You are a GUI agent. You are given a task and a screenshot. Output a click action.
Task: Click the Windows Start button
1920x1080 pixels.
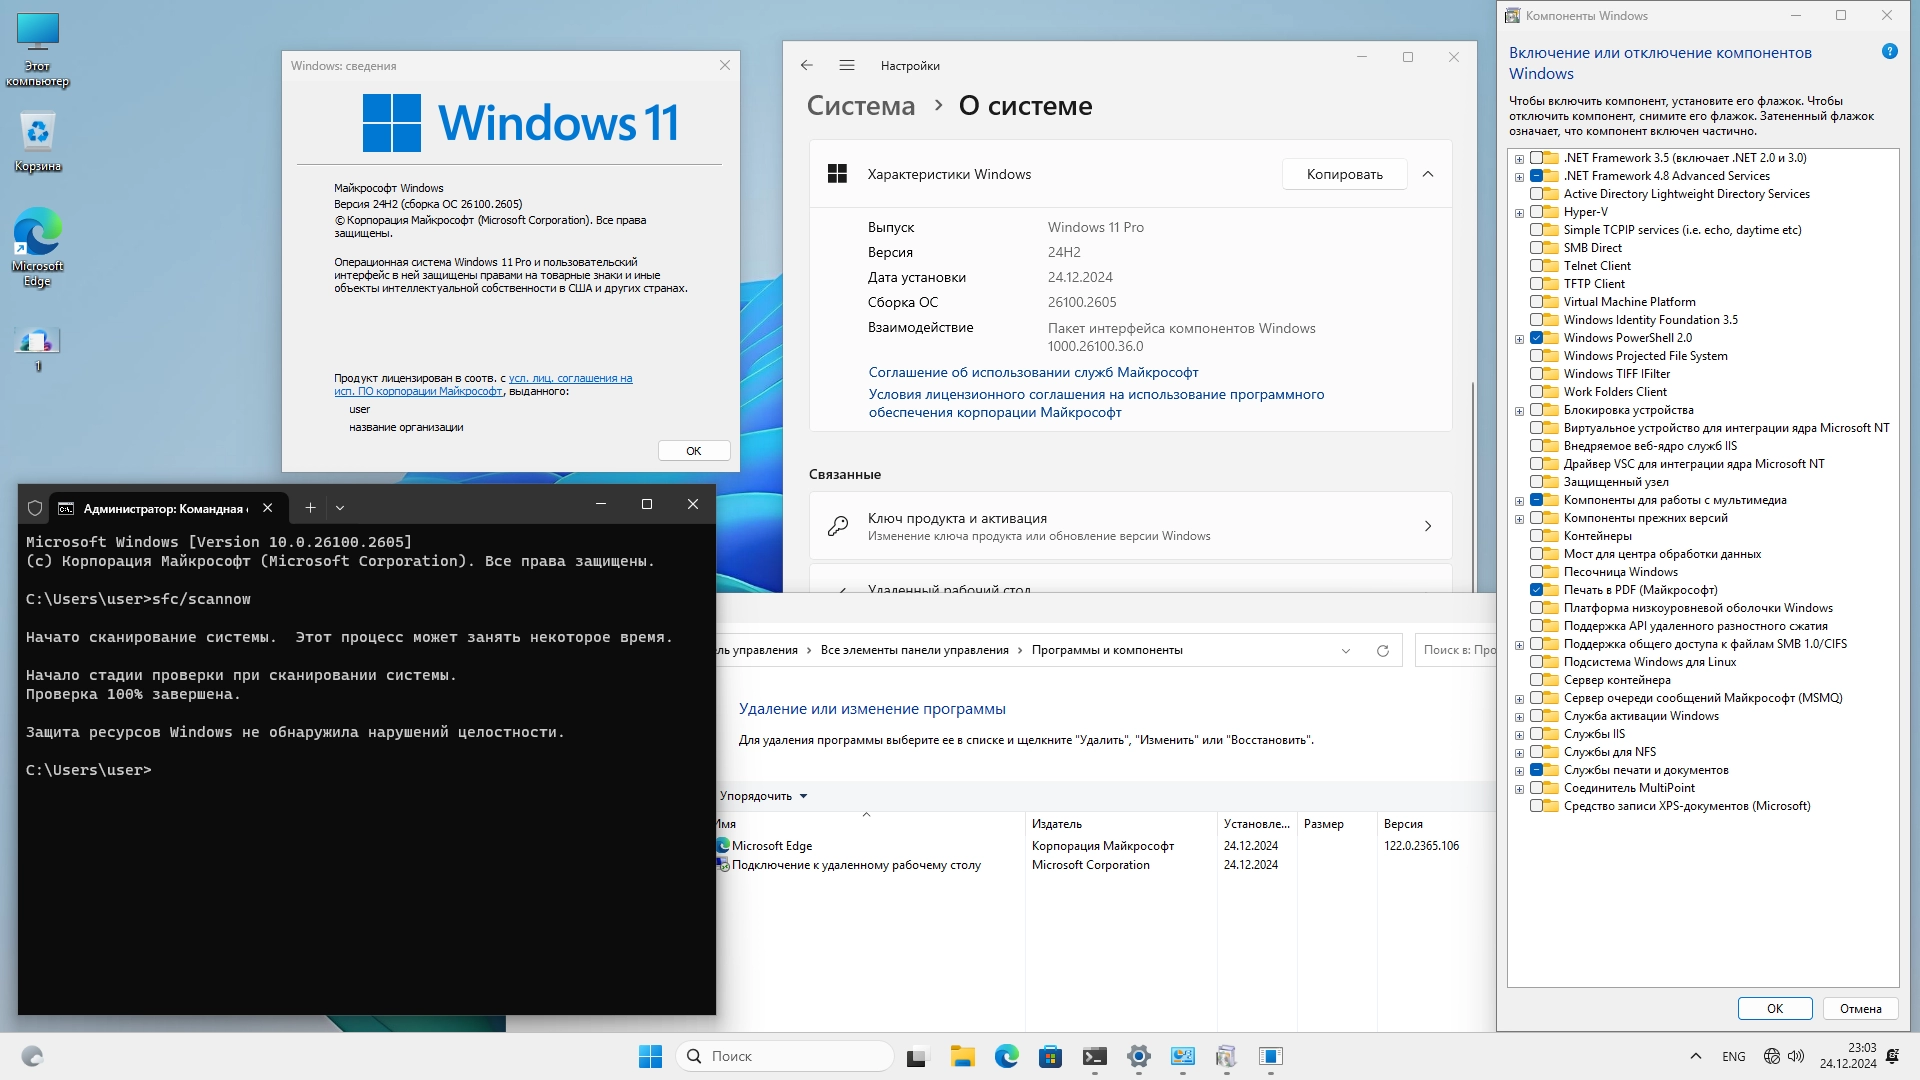[x=650, y=1056]
